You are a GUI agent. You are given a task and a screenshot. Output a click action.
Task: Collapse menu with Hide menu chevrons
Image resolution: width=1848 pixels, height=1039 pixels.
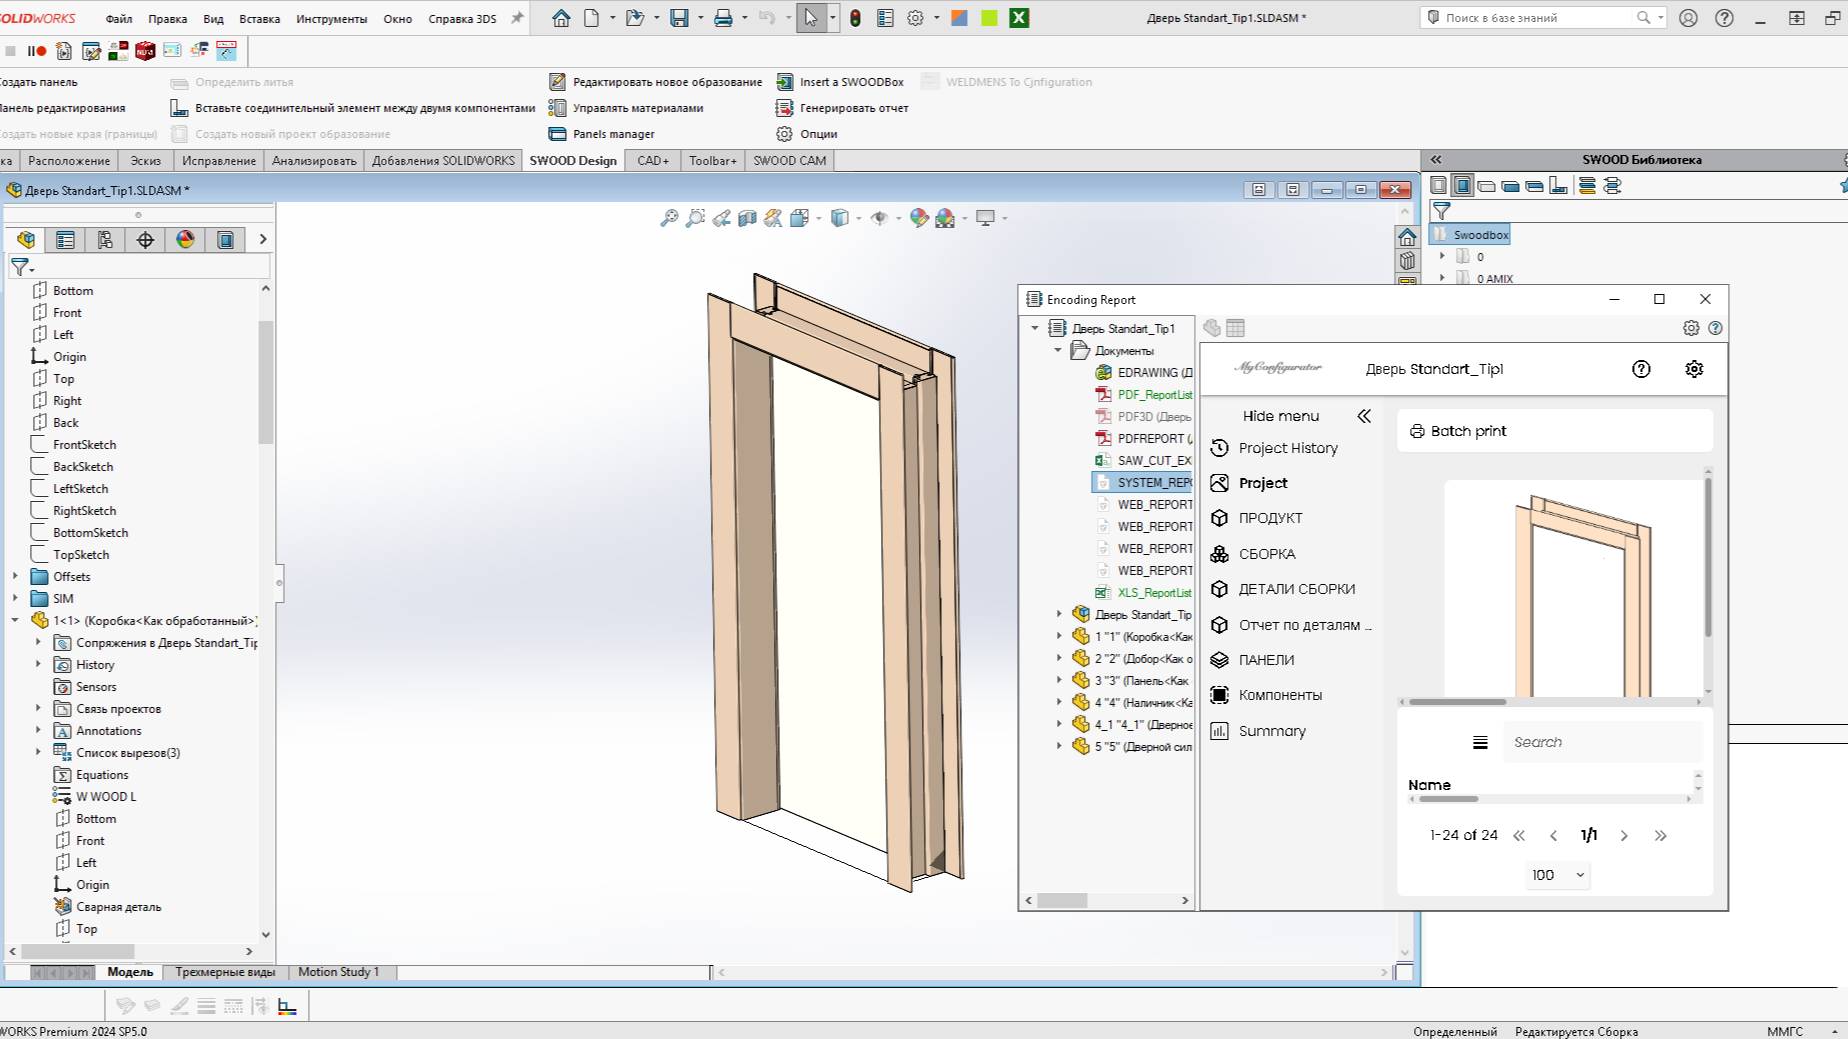click(1364, 416)
